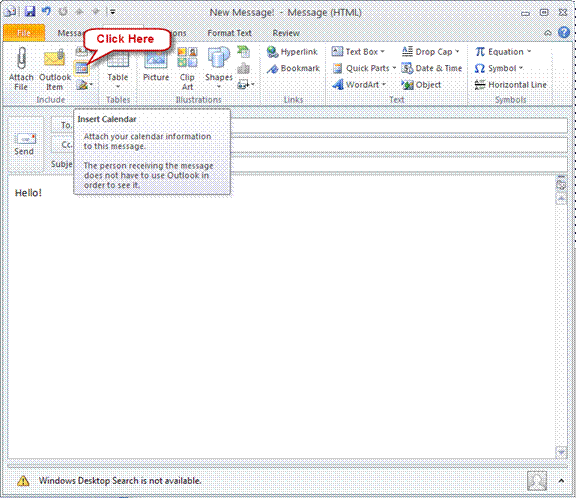Insert Date & Time
The image size is (576, 498).
coord(432,68)
